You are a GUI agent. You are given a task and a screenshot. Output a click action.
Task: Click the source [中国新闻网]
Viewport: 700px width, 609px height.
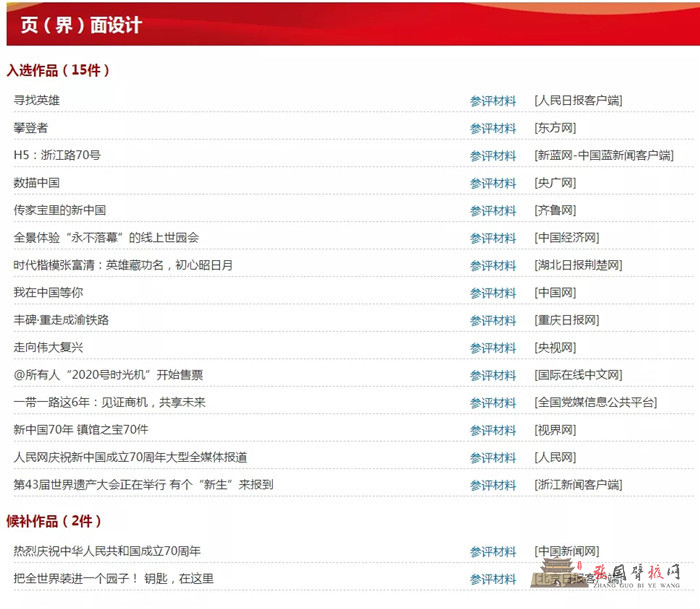click(567, 551)
